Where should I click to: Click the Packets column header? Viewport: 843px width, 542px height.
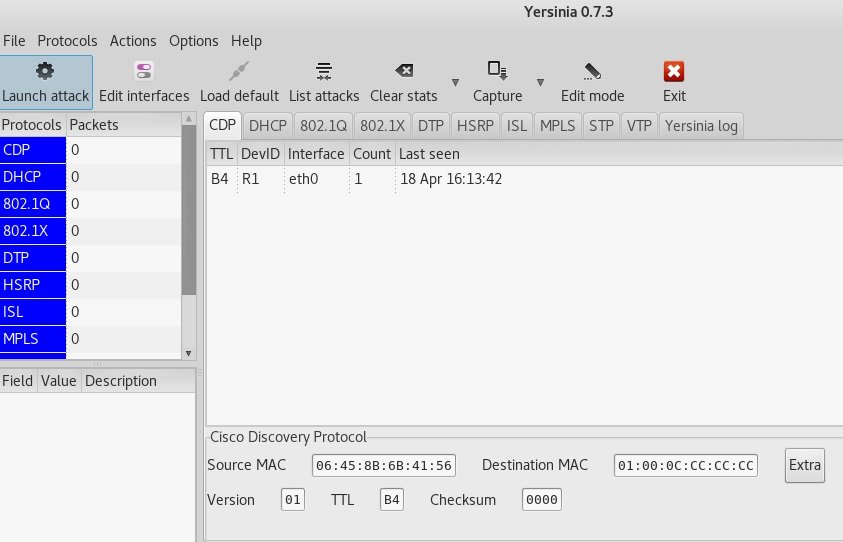click(124, 125)
